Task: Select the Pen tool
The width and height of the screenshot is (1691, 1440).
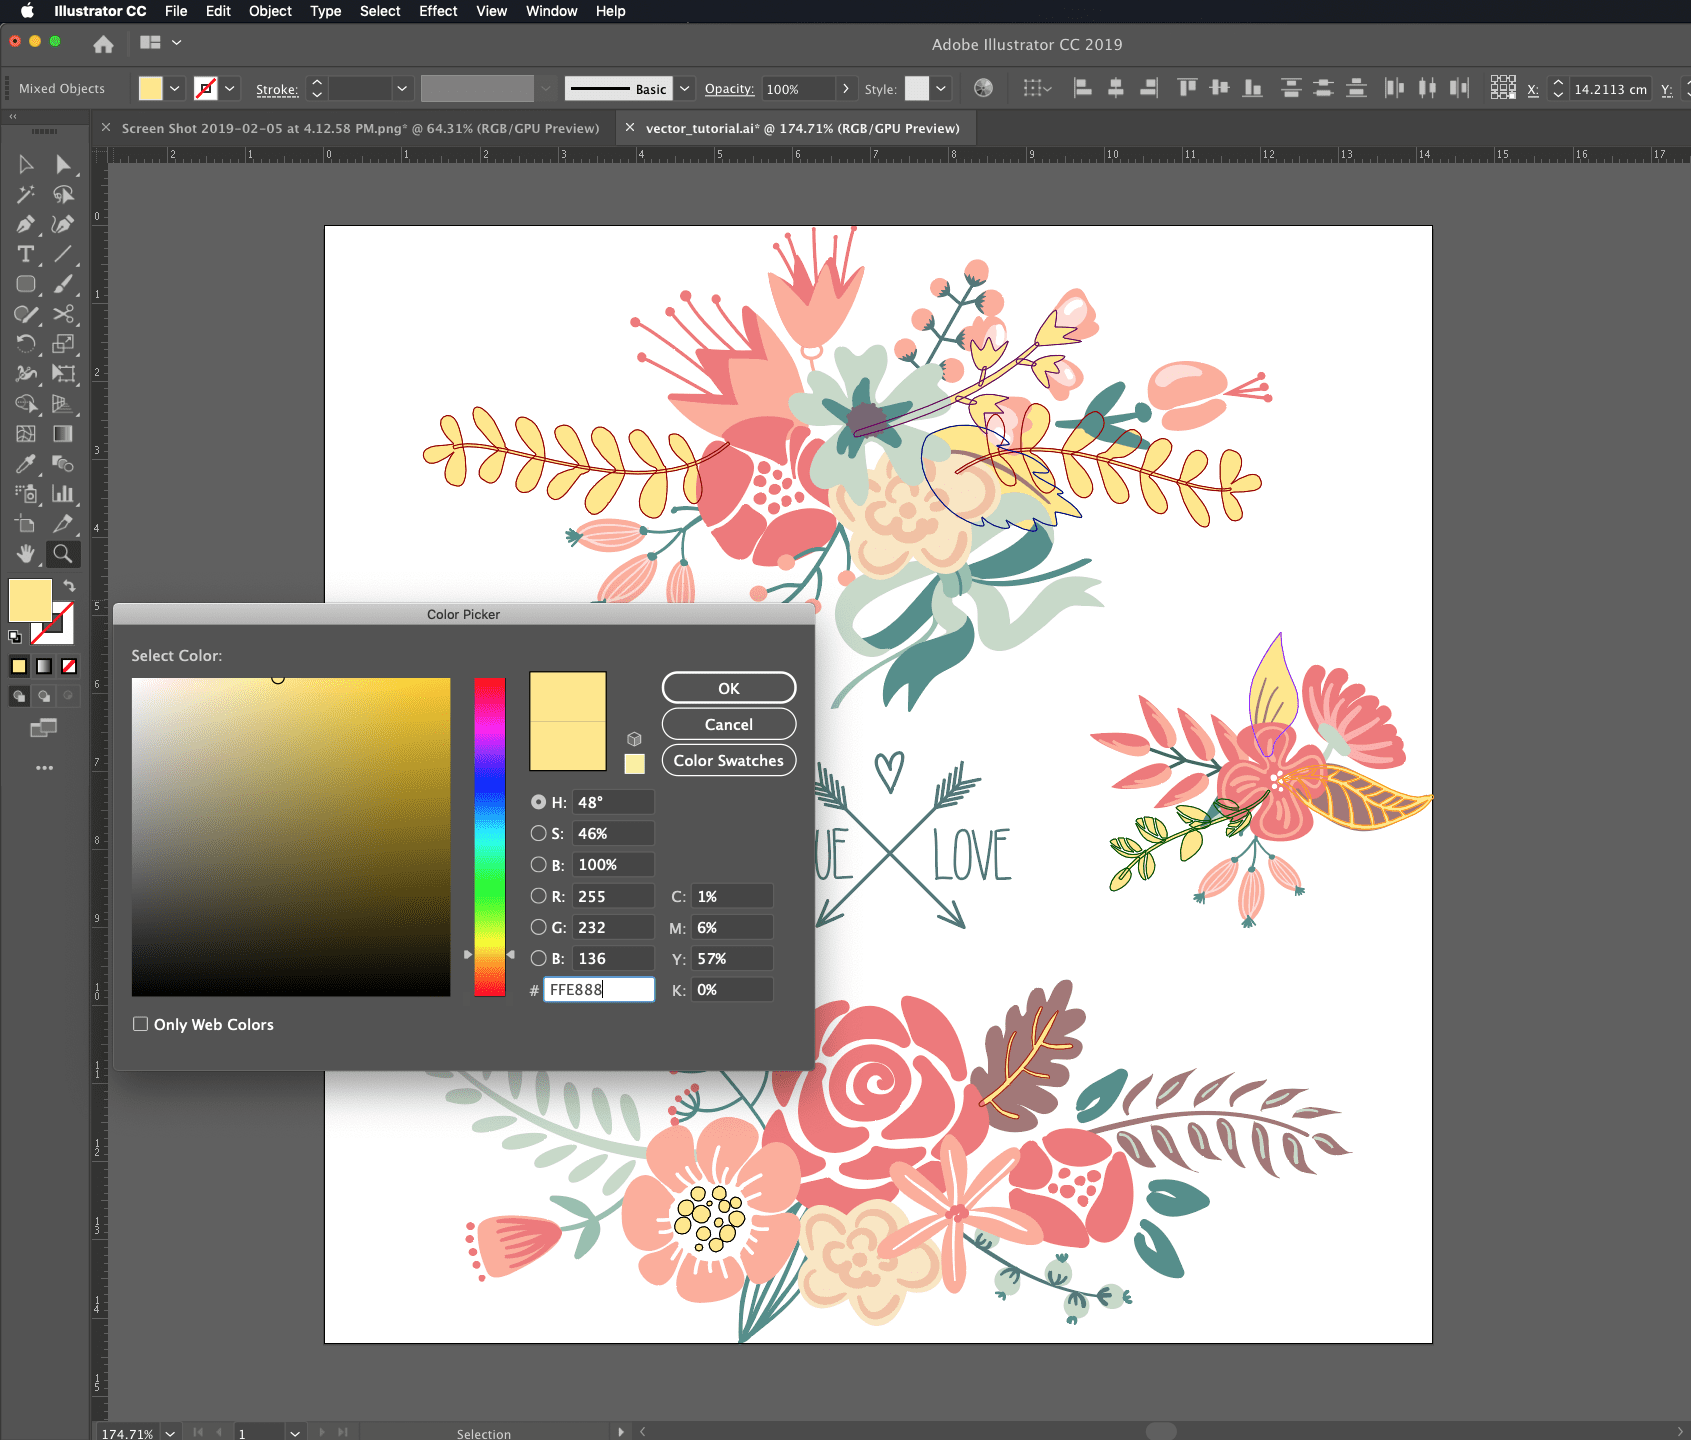Action: click(x=26, y=225)
